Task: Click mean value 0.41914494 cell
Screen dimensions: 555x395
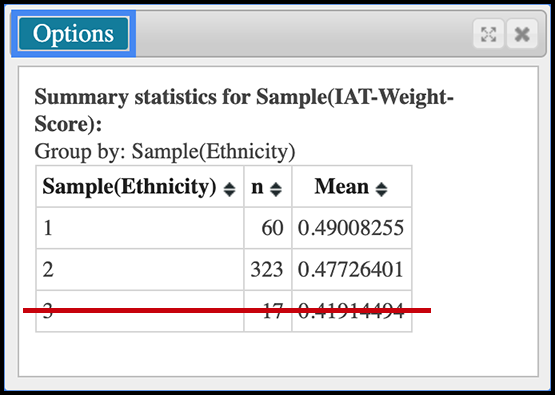Action: click(x=352, y=311)
